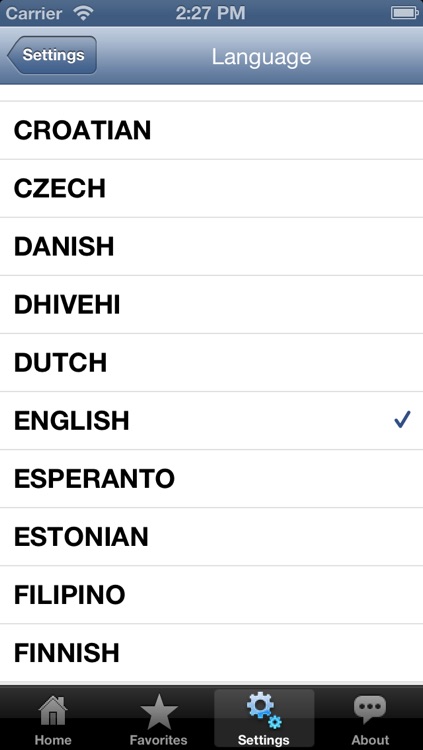
Task: Open the Home tab house icon
Action: coord(53,711)
